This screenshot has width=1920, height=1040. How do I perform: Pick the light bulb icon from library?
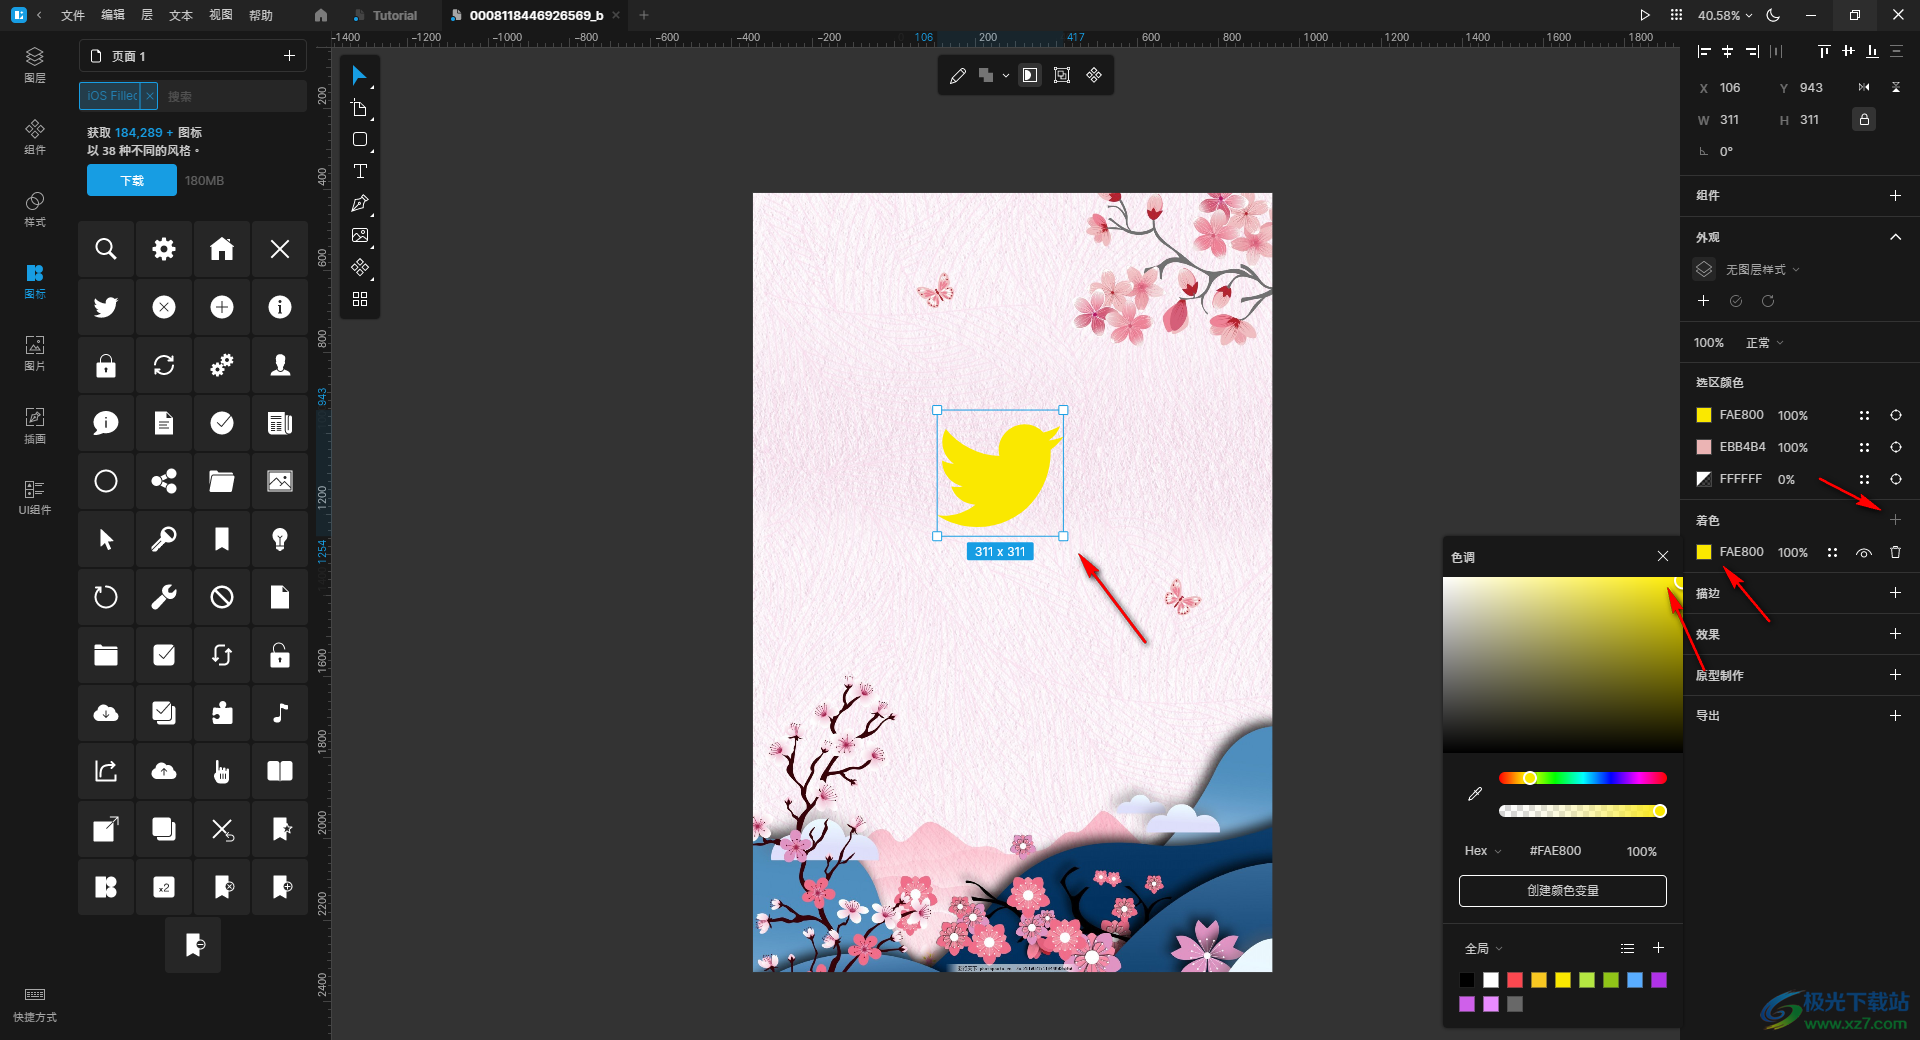(280, 539)
